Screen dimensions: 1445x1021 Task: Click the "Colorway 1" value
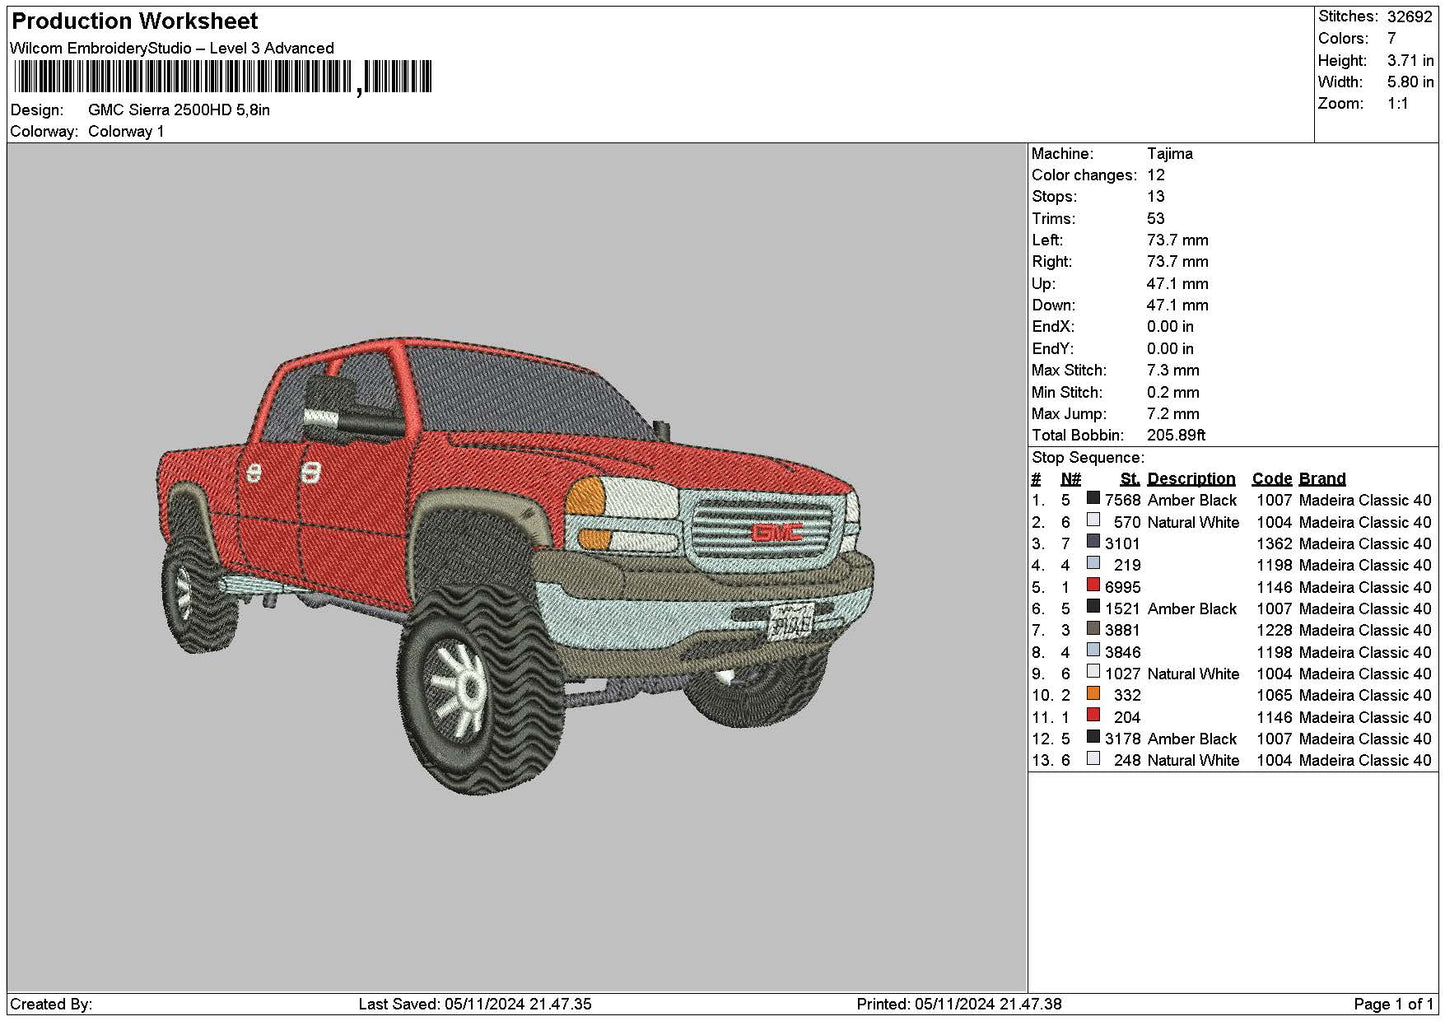click(126, 131)
